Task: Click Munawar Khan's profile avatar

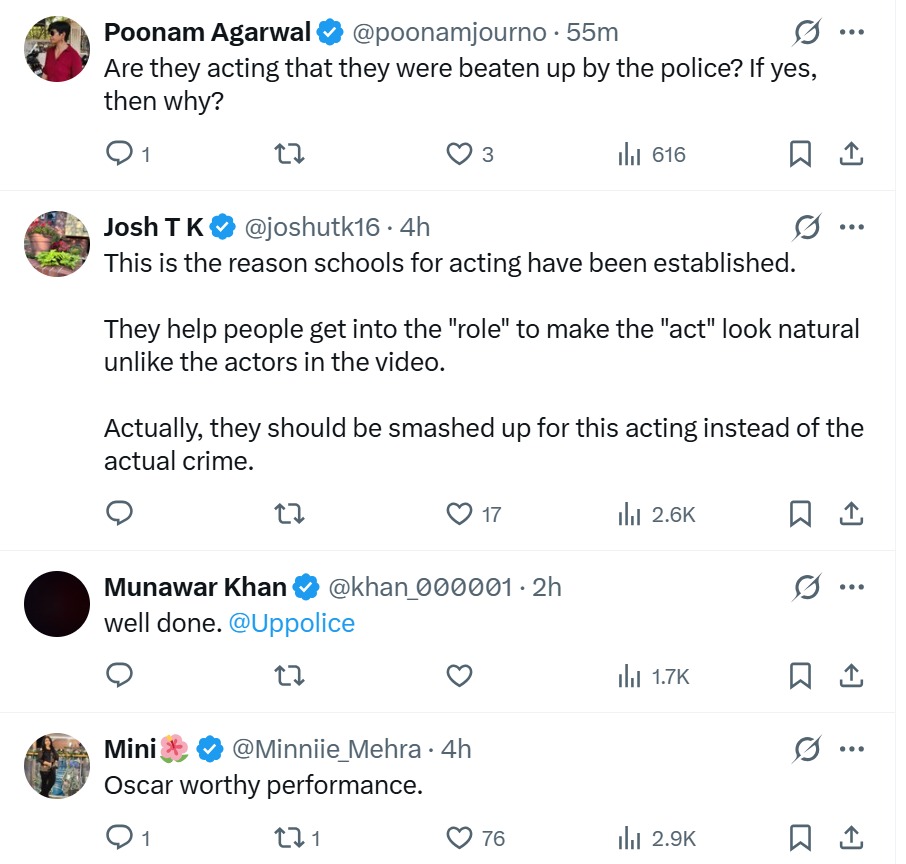Action: 57,604
